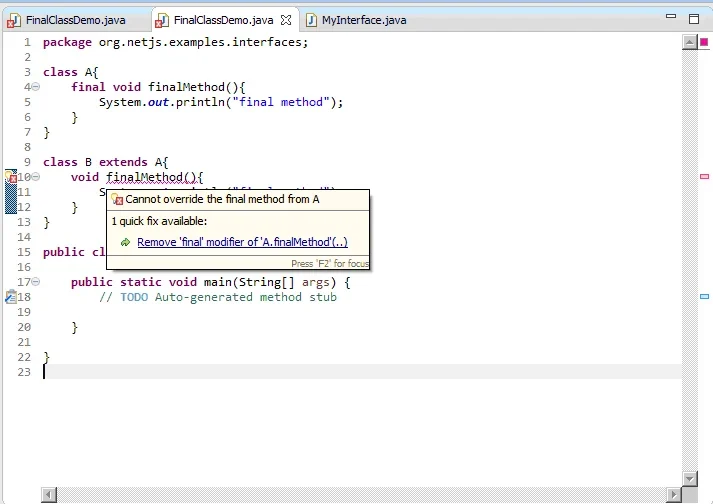The width and height of the screenshot is (713, 504).
Task: Click the quick fix arrow icon in tooltip
Action: click(126, 242)
